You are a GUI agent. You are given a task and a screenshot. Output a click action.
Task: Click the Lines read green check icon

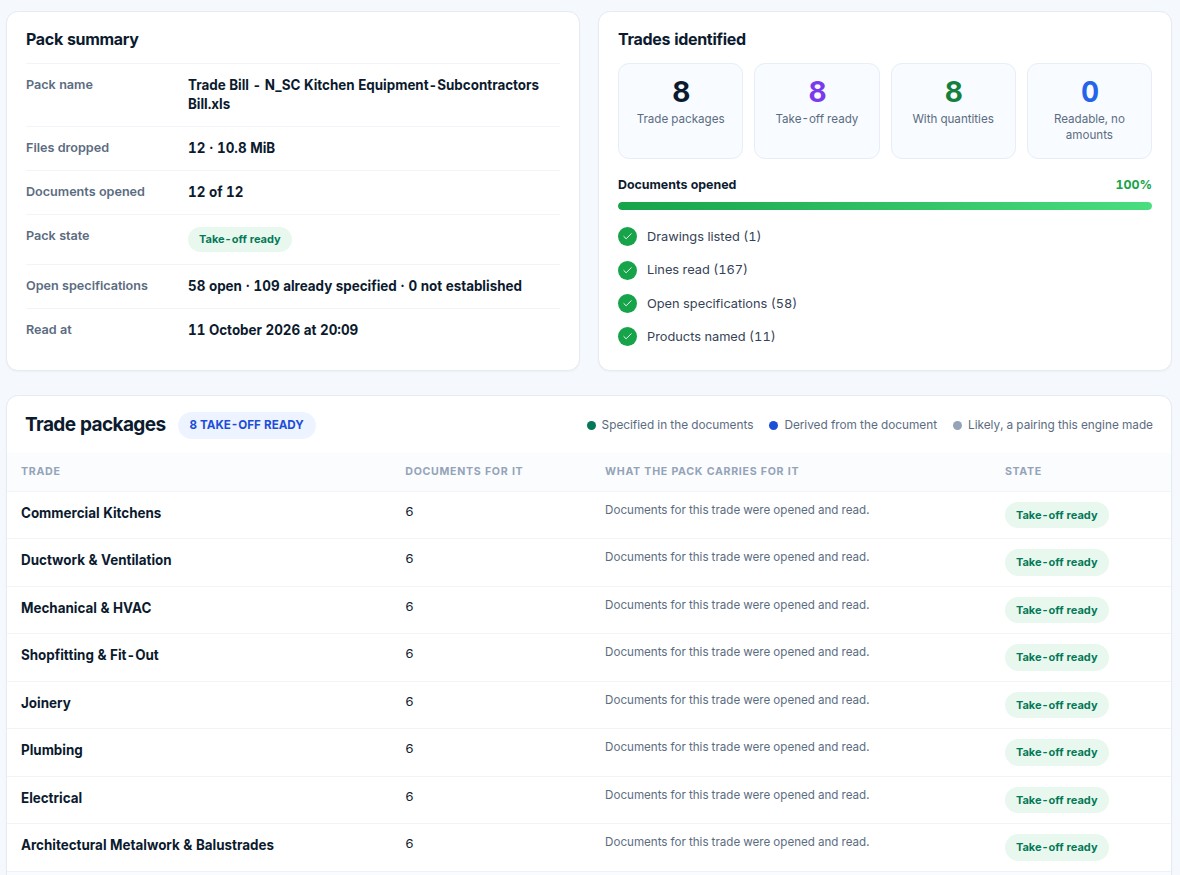[627, 270]
